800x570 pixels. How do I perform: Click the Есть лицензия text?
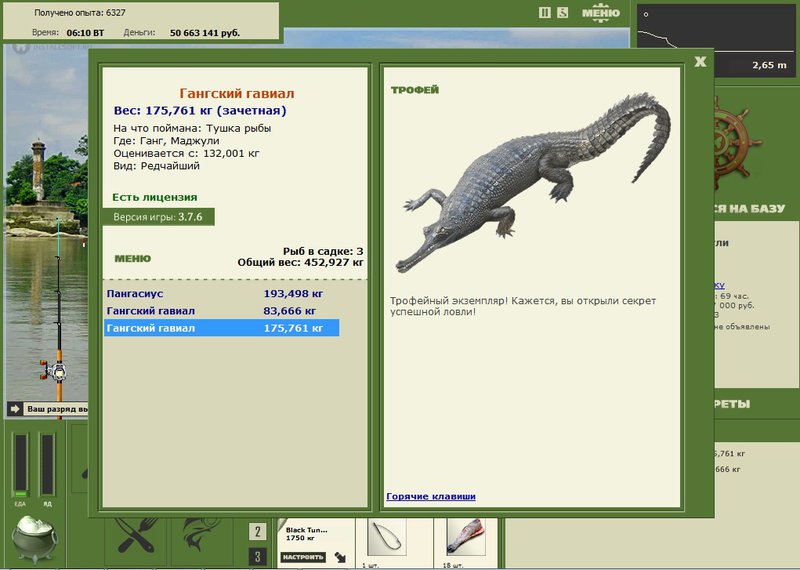(x=155, y=197)
